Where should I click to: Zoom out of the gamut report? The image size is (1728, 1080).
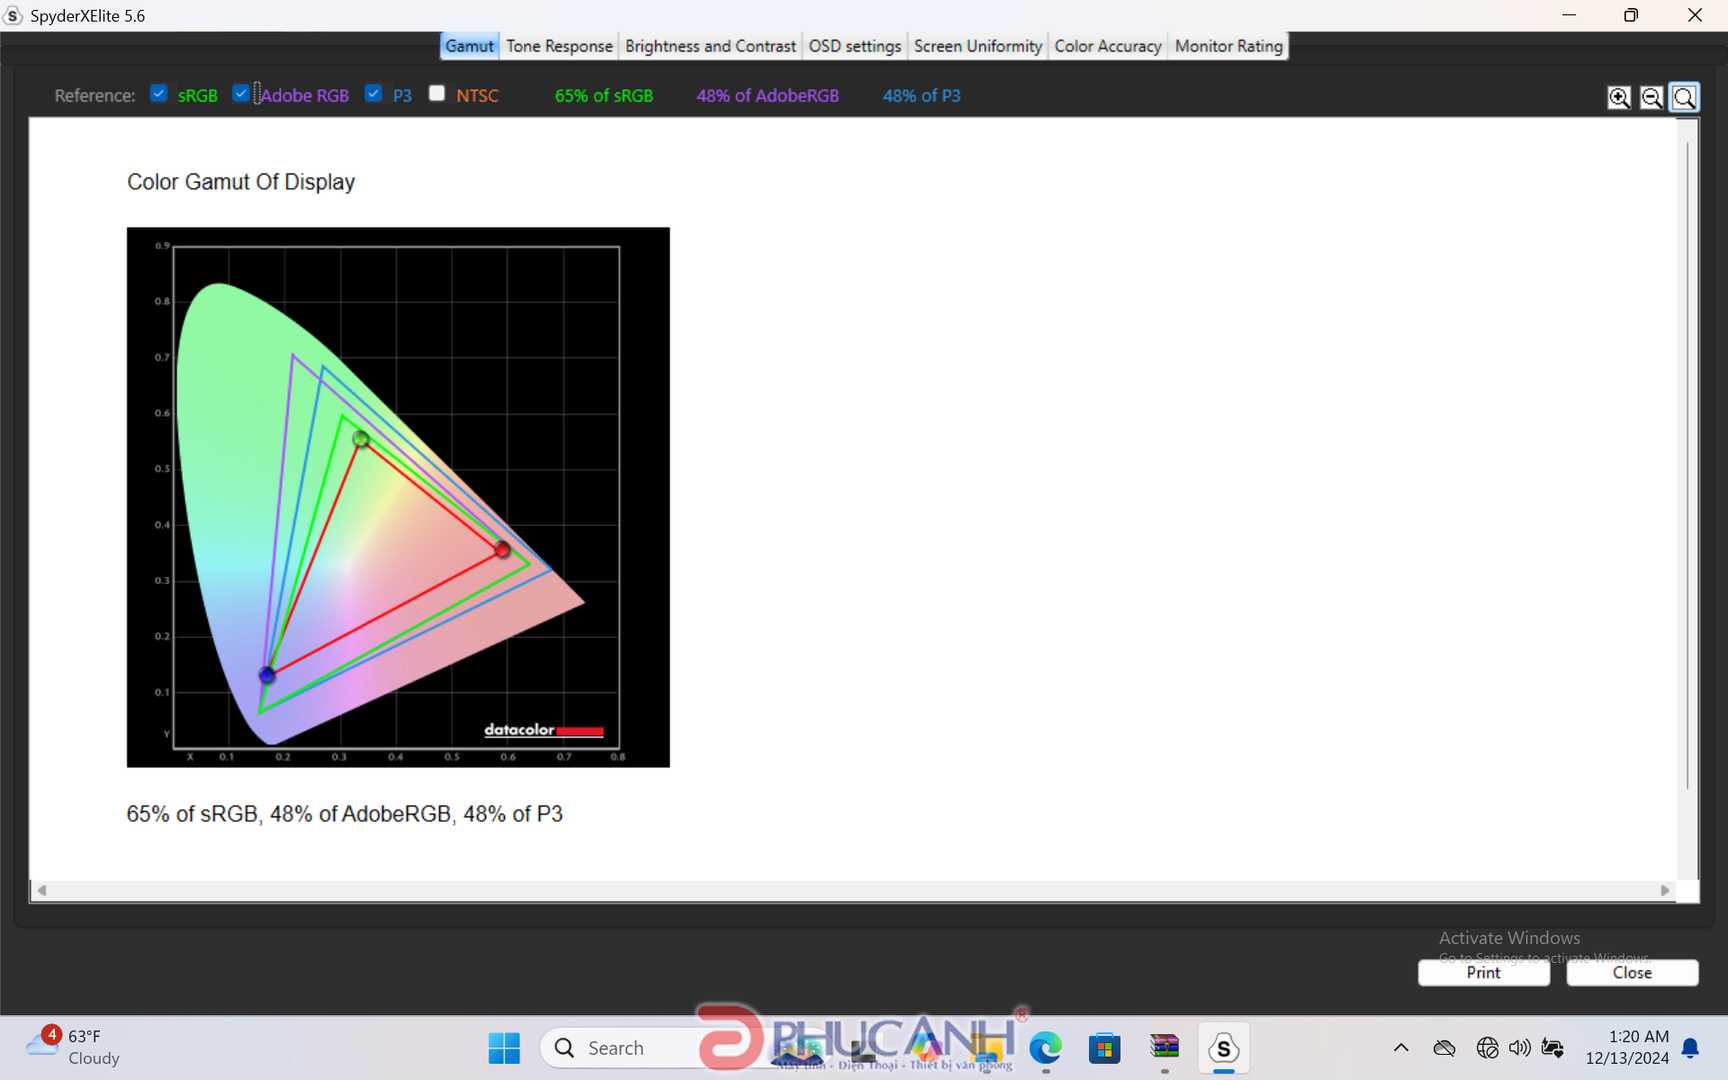pyautogui.click(x=1652, y=97)
